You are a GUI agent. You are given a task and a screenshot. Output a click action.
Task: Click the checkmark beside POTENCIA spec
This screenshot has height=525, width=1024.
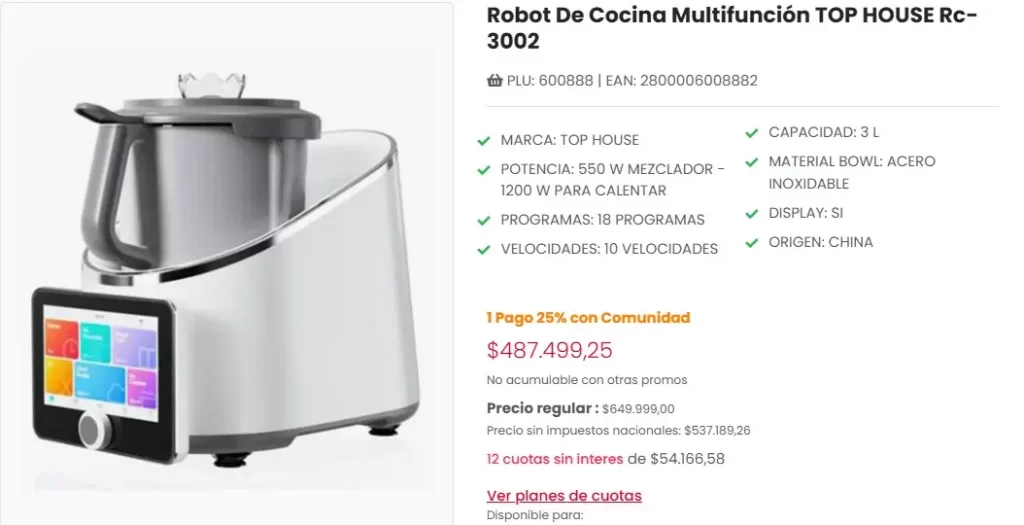tap(484, 170)
